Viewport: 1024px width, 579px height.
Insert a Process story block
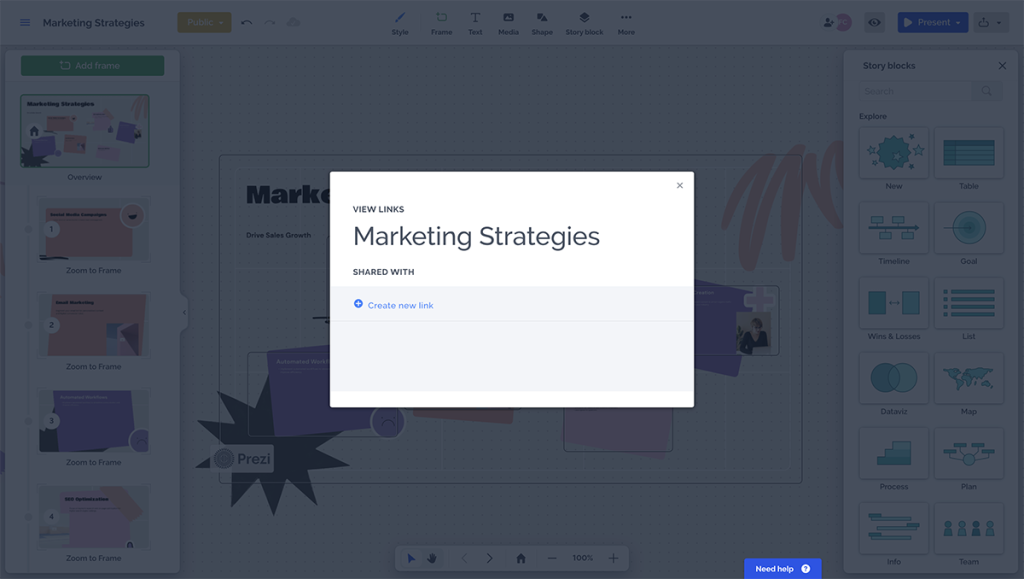[x=893, y=453]
